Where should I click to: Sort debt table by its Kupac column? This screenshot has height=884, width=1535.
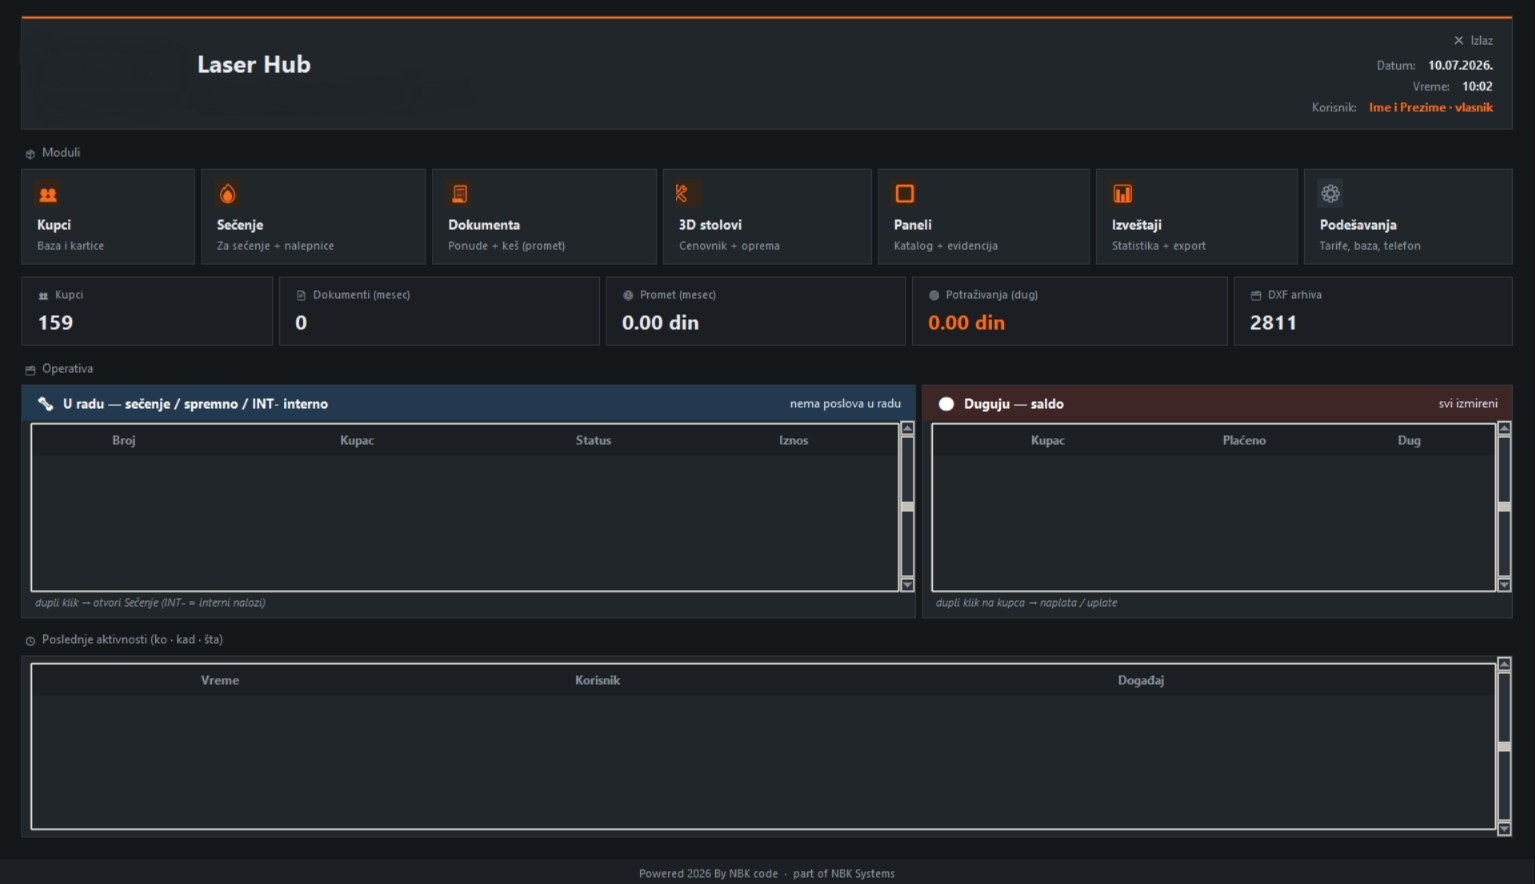tap(1048, 440)
